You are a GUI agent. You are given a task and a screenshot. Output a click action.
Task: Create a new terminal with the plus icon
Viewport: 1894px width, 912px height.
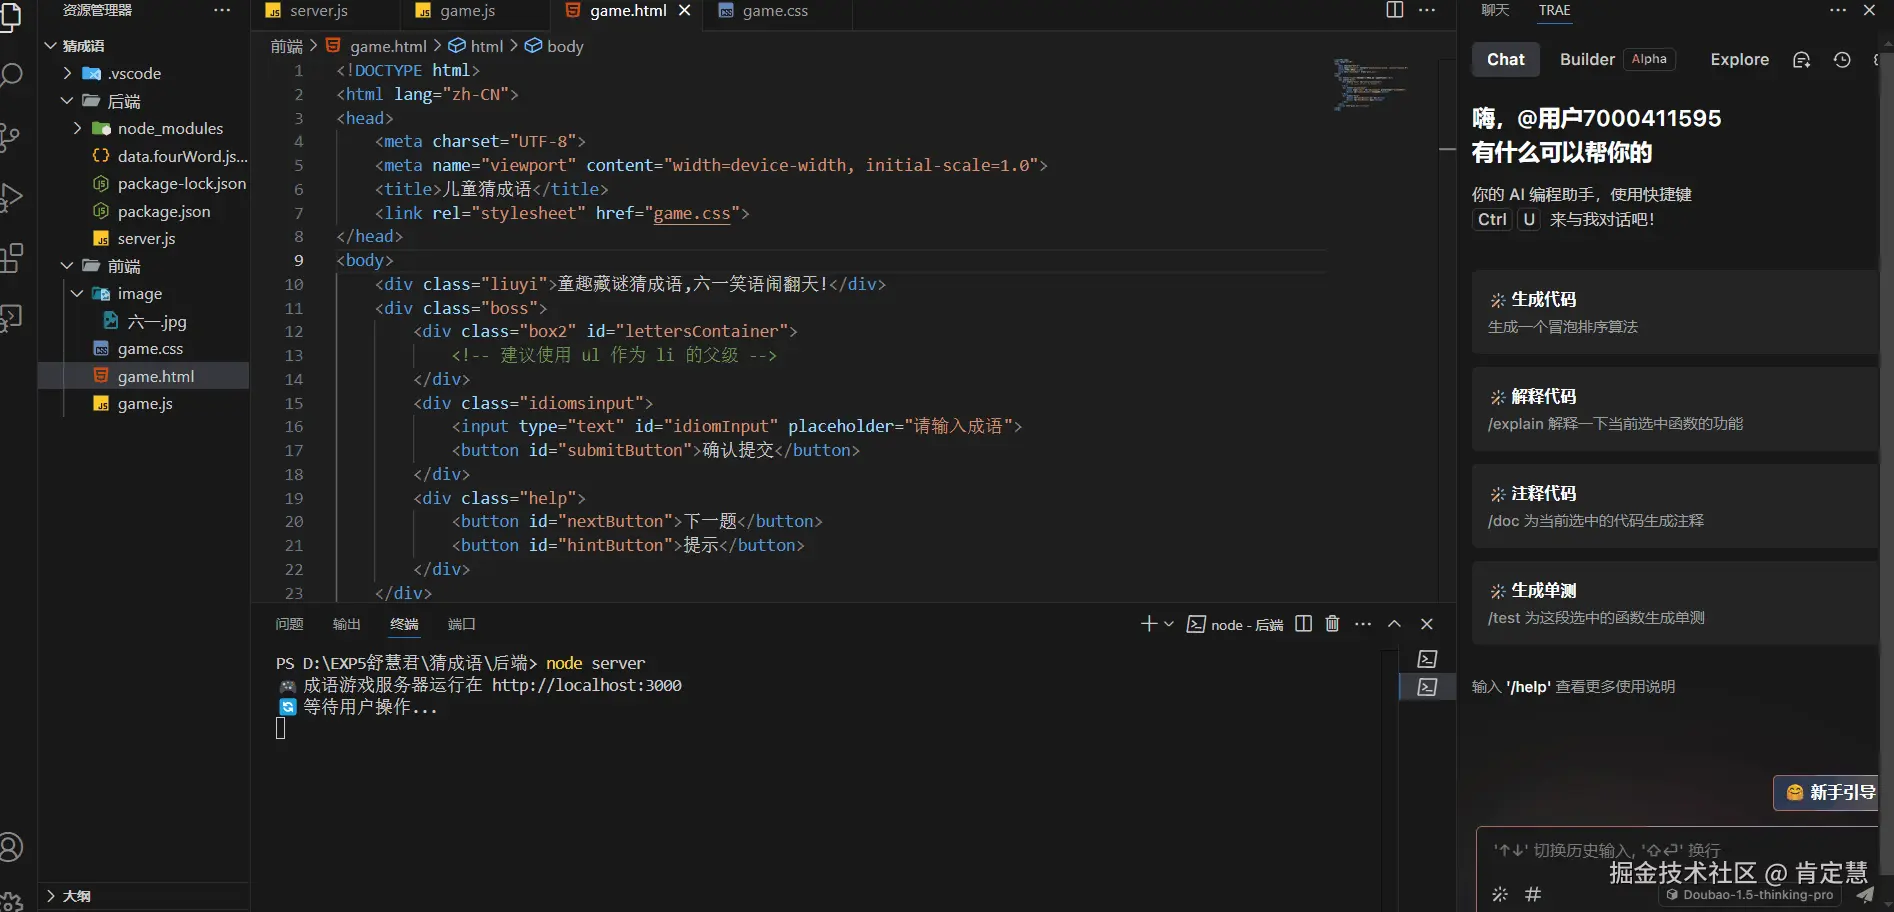pyautogui.click(x=1149, y=624)
